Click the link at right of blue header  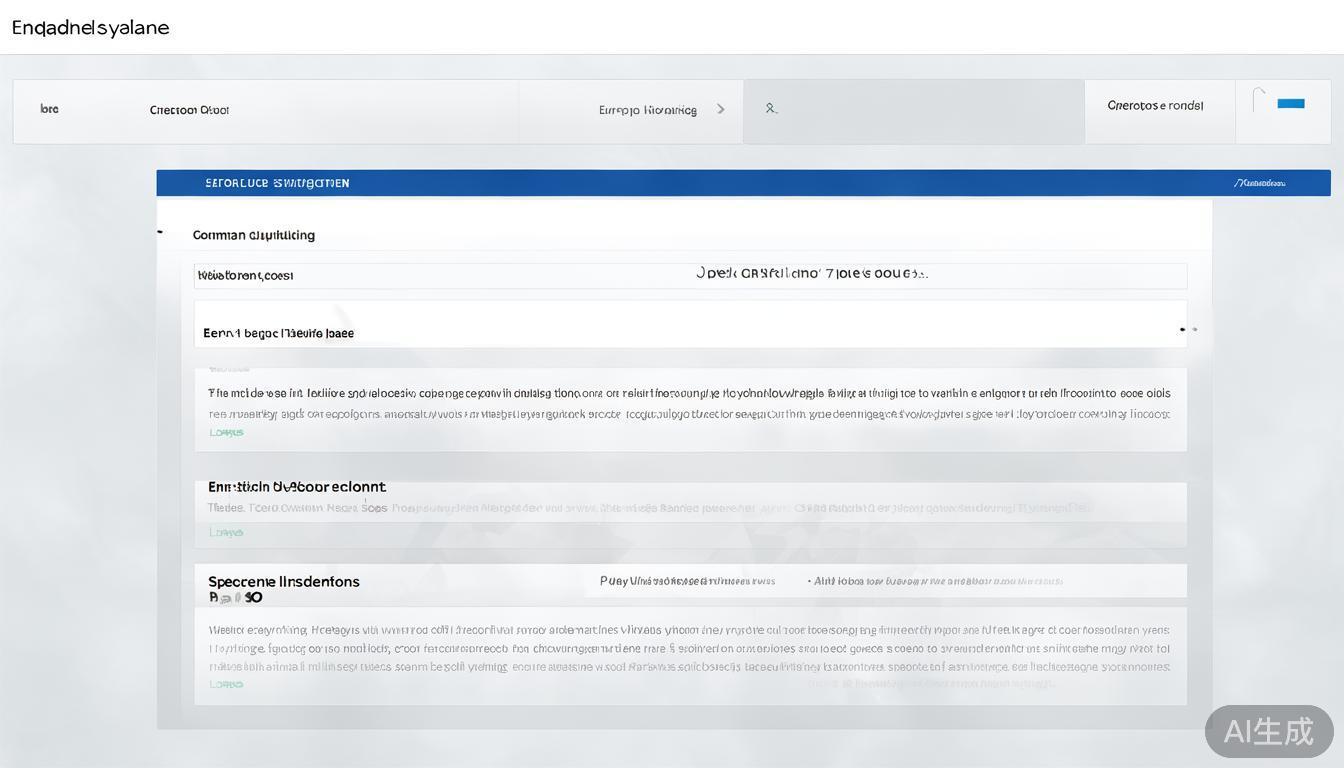click(x=1259, y=183)
